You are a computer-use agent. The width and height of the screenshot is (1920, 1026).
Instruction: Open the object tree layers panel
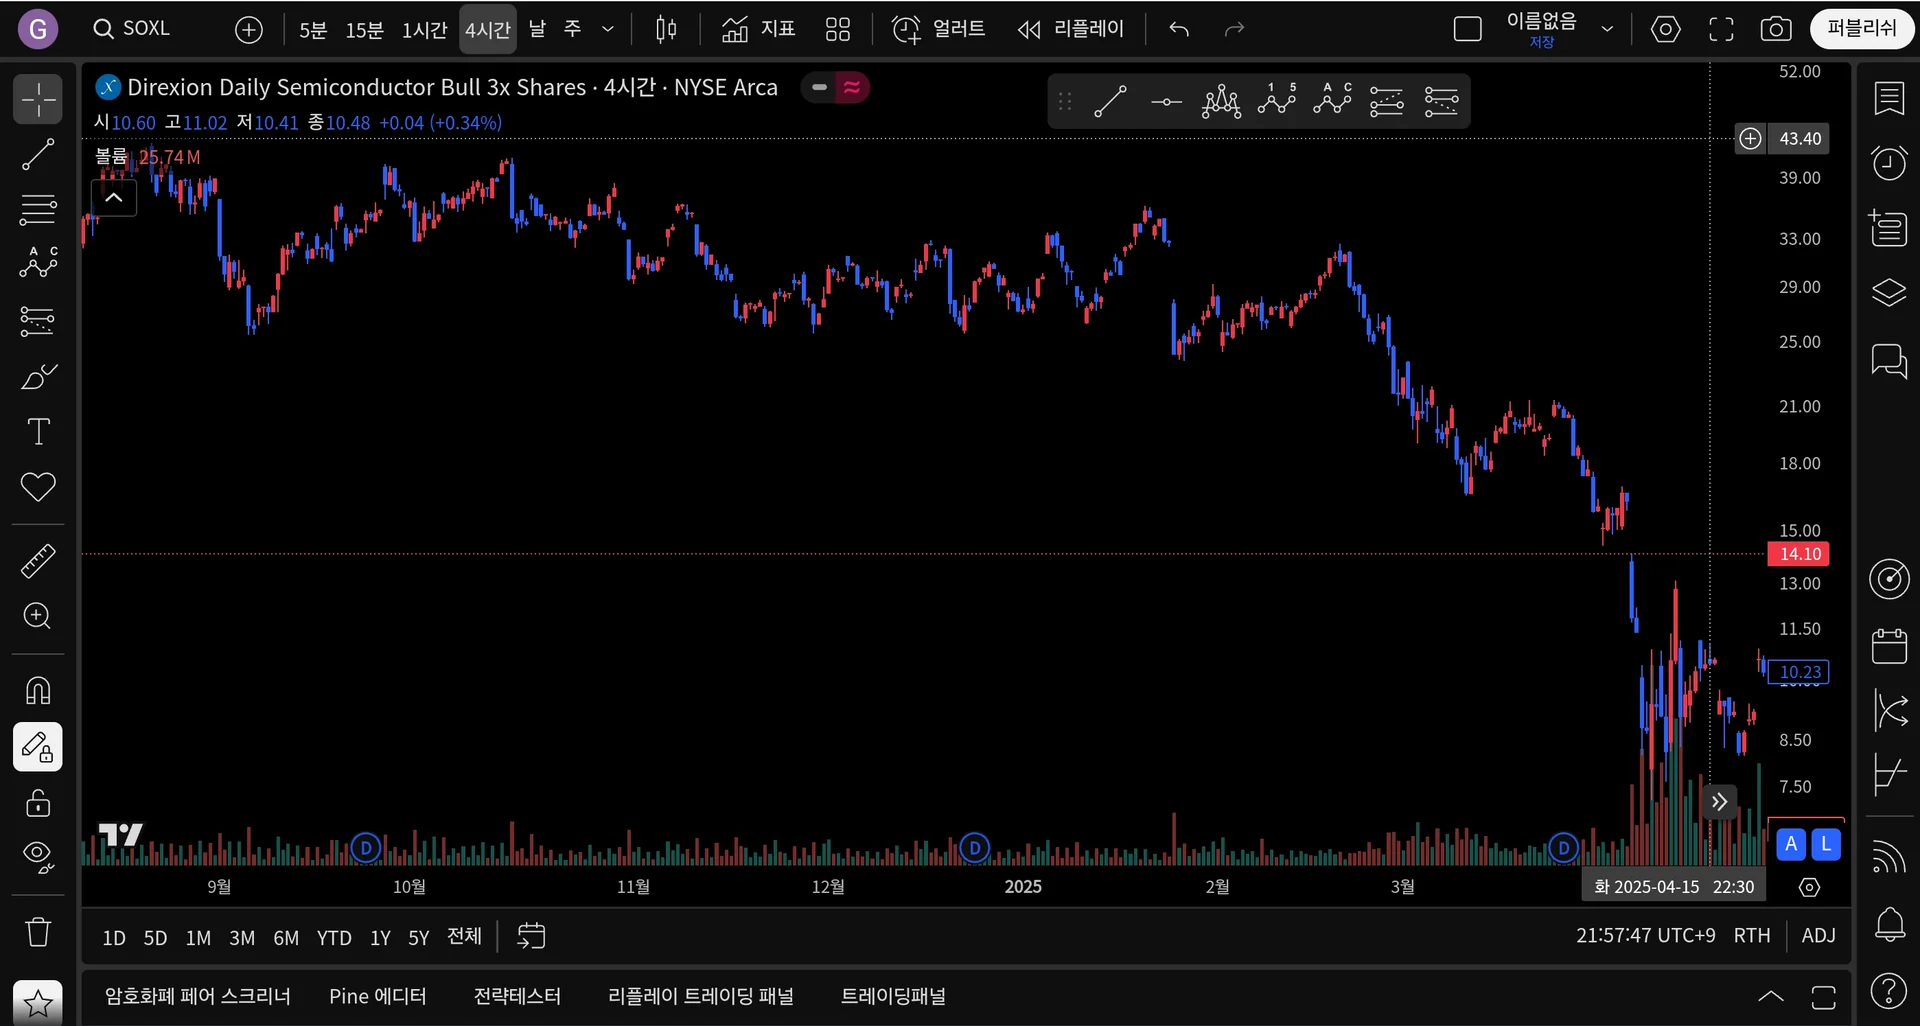click(x=1889, y=293)
